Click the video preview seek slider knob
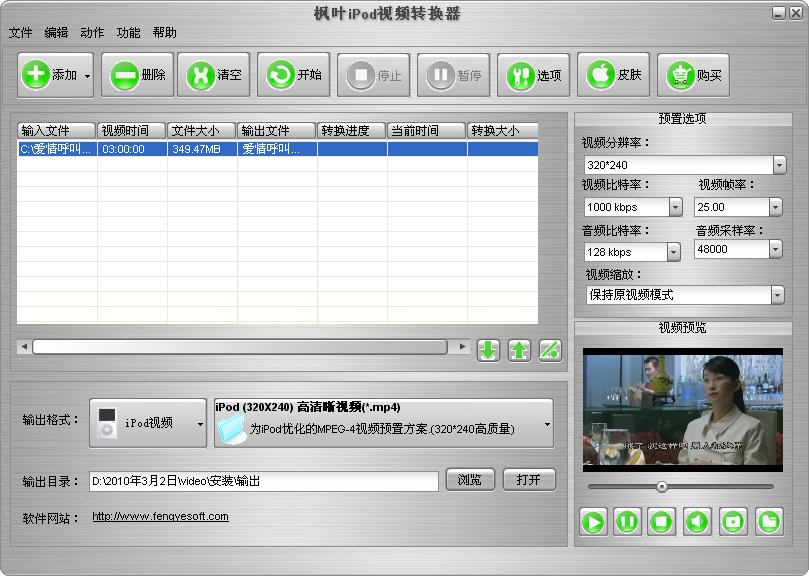The image size is (809, 576). 662,486
